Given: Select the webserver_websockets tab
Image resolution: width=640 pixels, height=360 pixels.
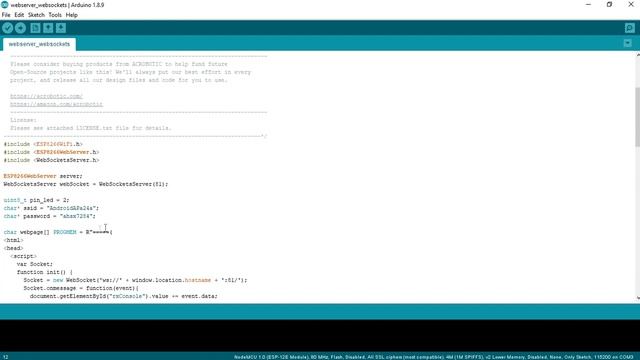Looking at the screenshot, I should point(39,44).
